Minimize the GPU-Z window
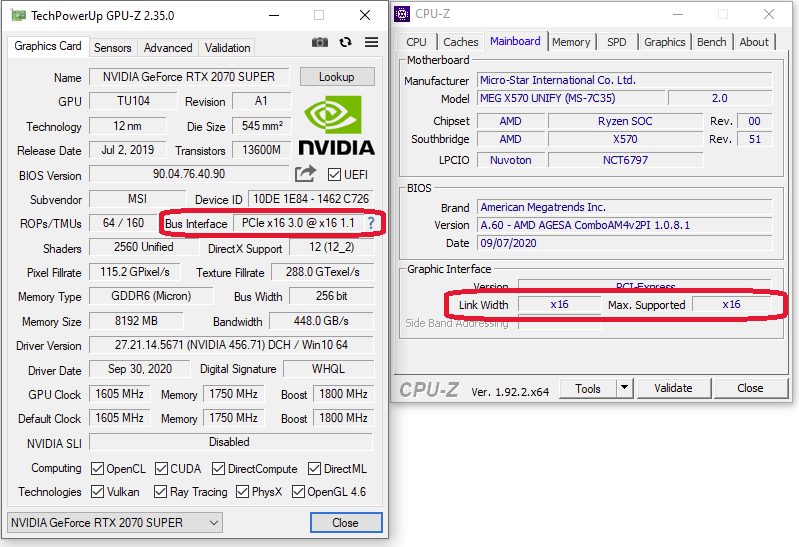 [274, 15]
